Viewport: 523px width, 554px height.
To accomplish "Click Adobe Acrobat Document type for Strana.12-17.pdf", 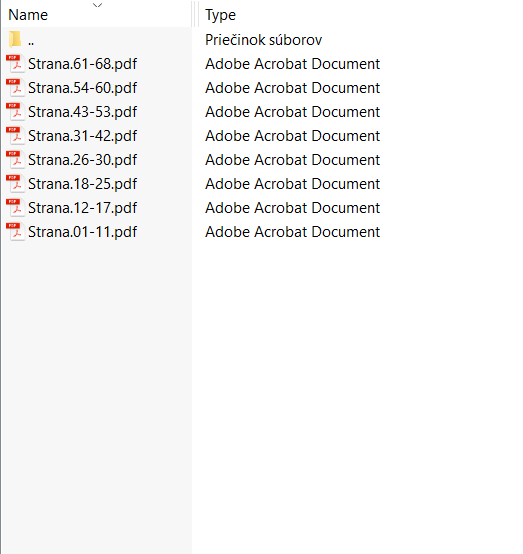I will click(292, 208).
